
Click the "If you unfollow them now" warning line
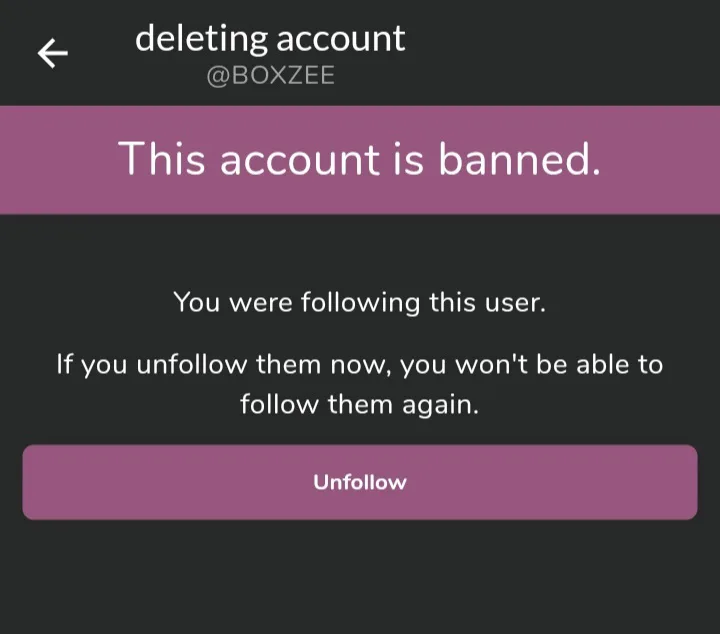point(360,364)
